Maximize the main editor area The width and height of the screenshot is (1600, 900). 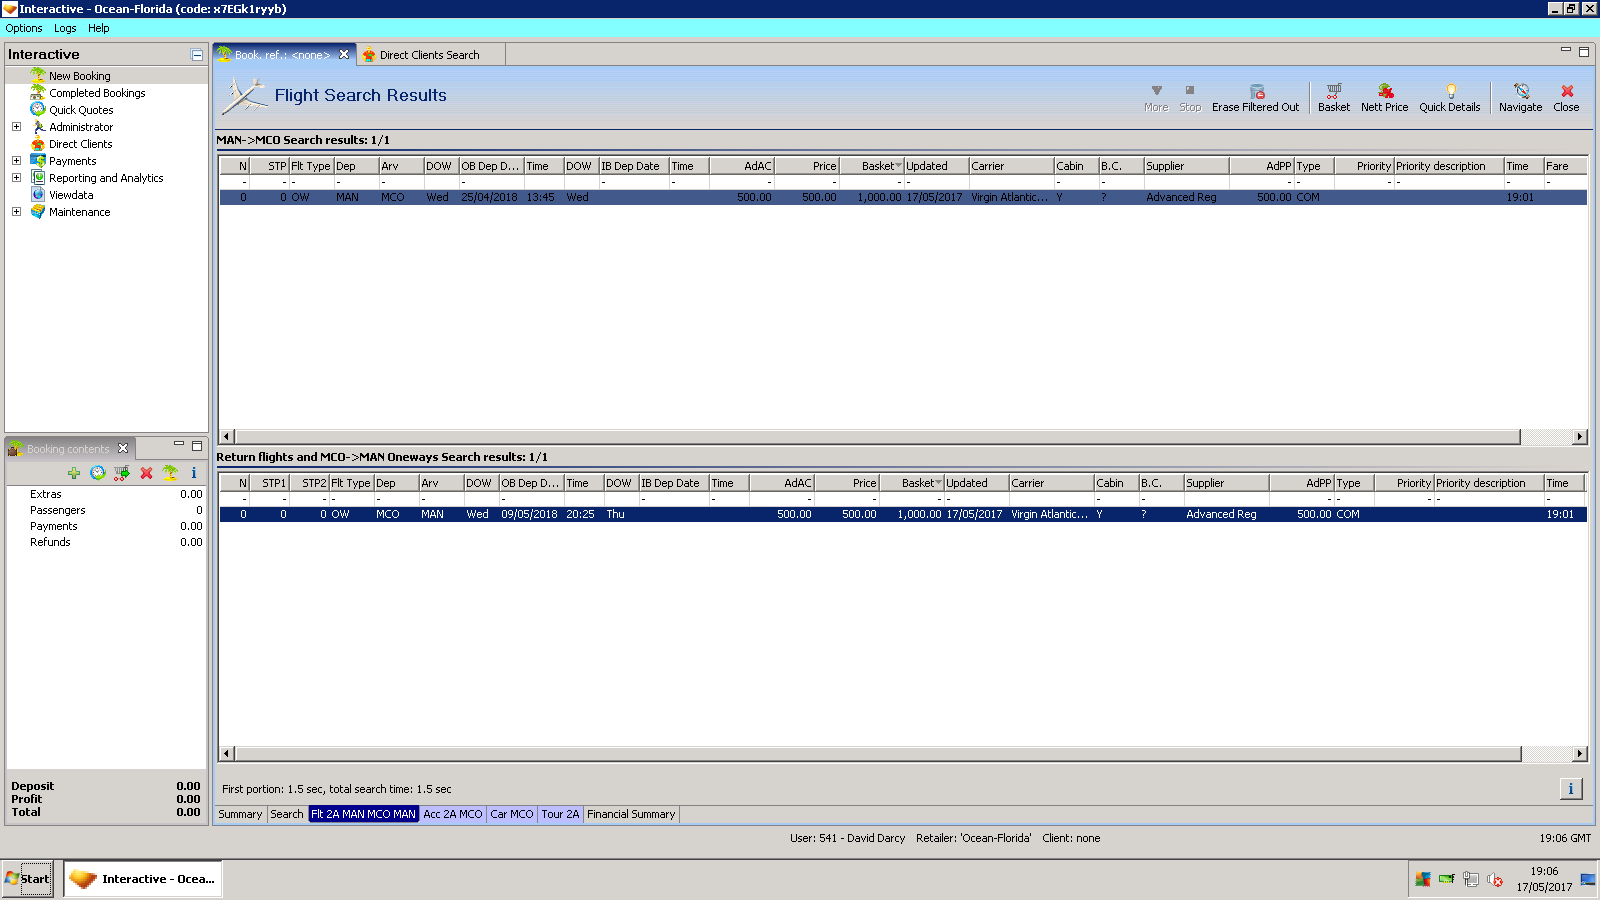pos(1584,52)
